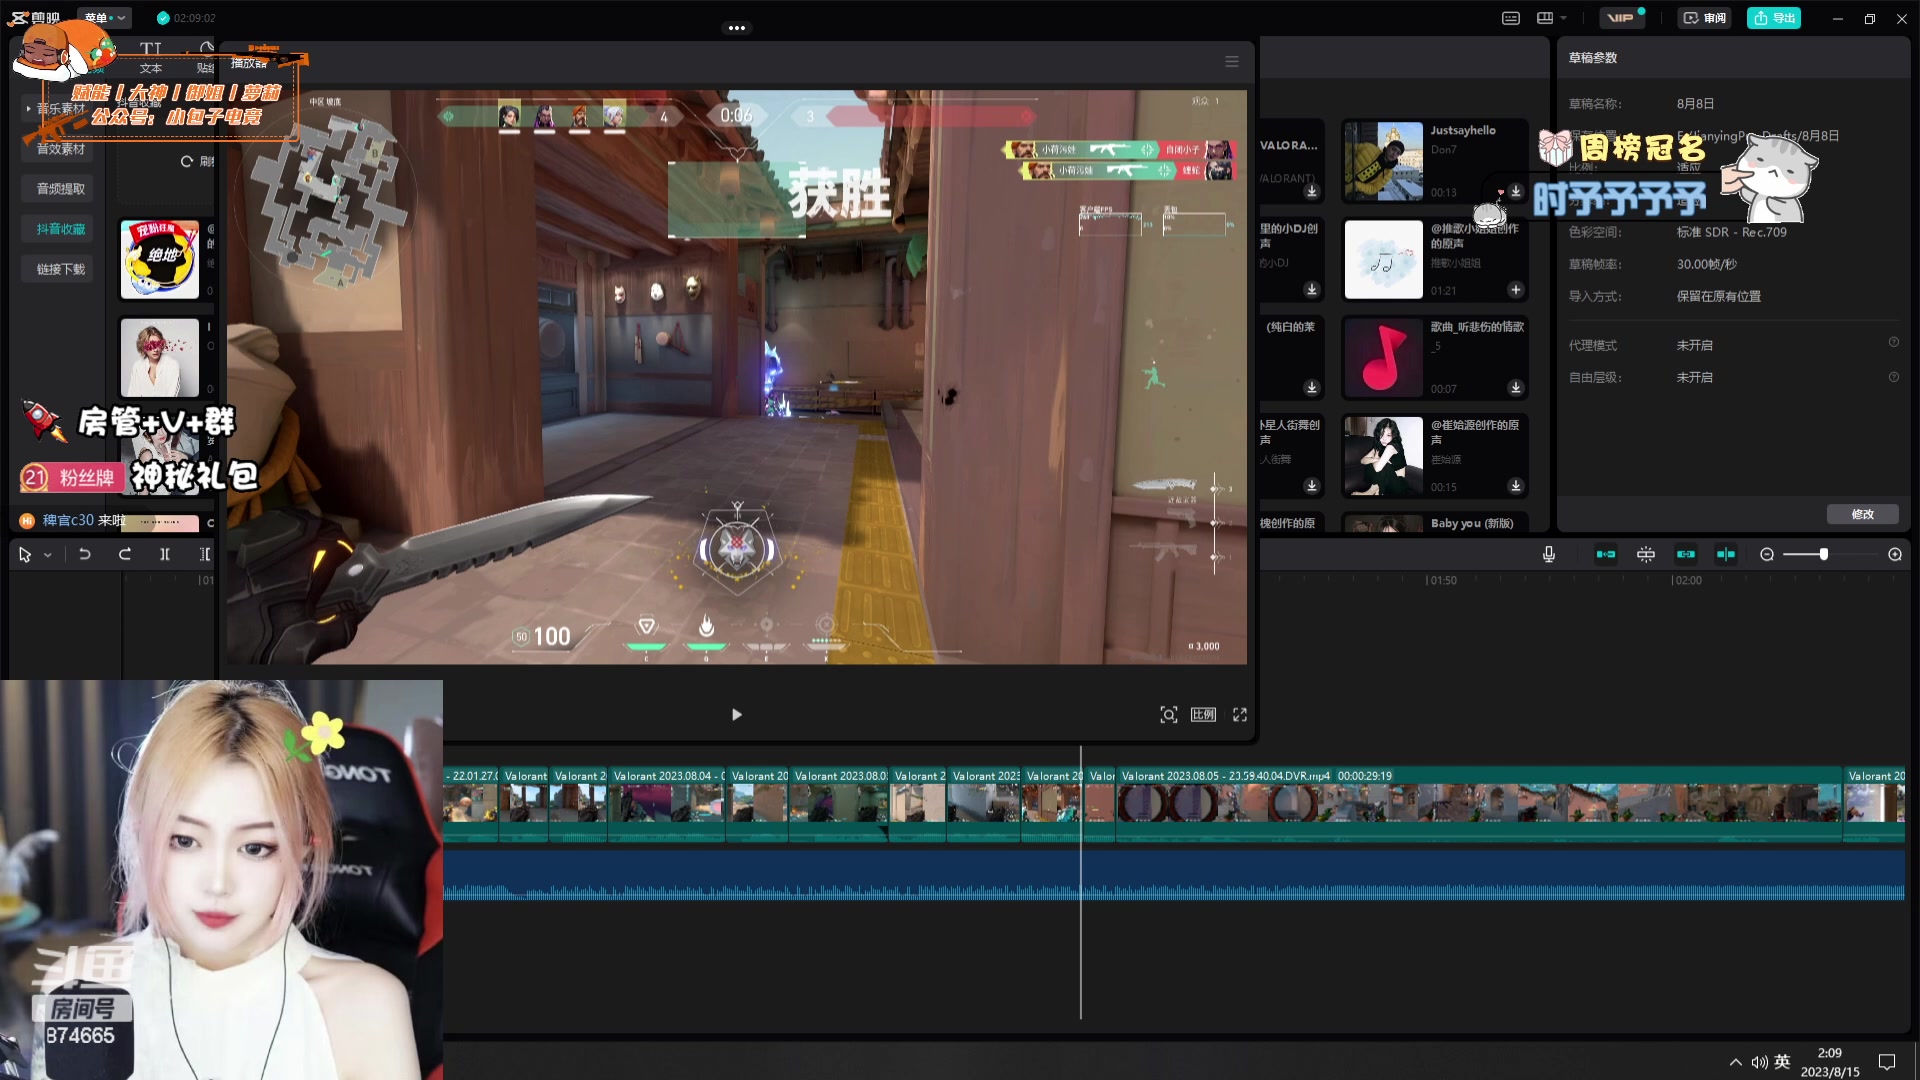Click the 审阅 review button
This screenshot has height=1080, width=1920.
pyautogui.click(x=1705, y=18)
